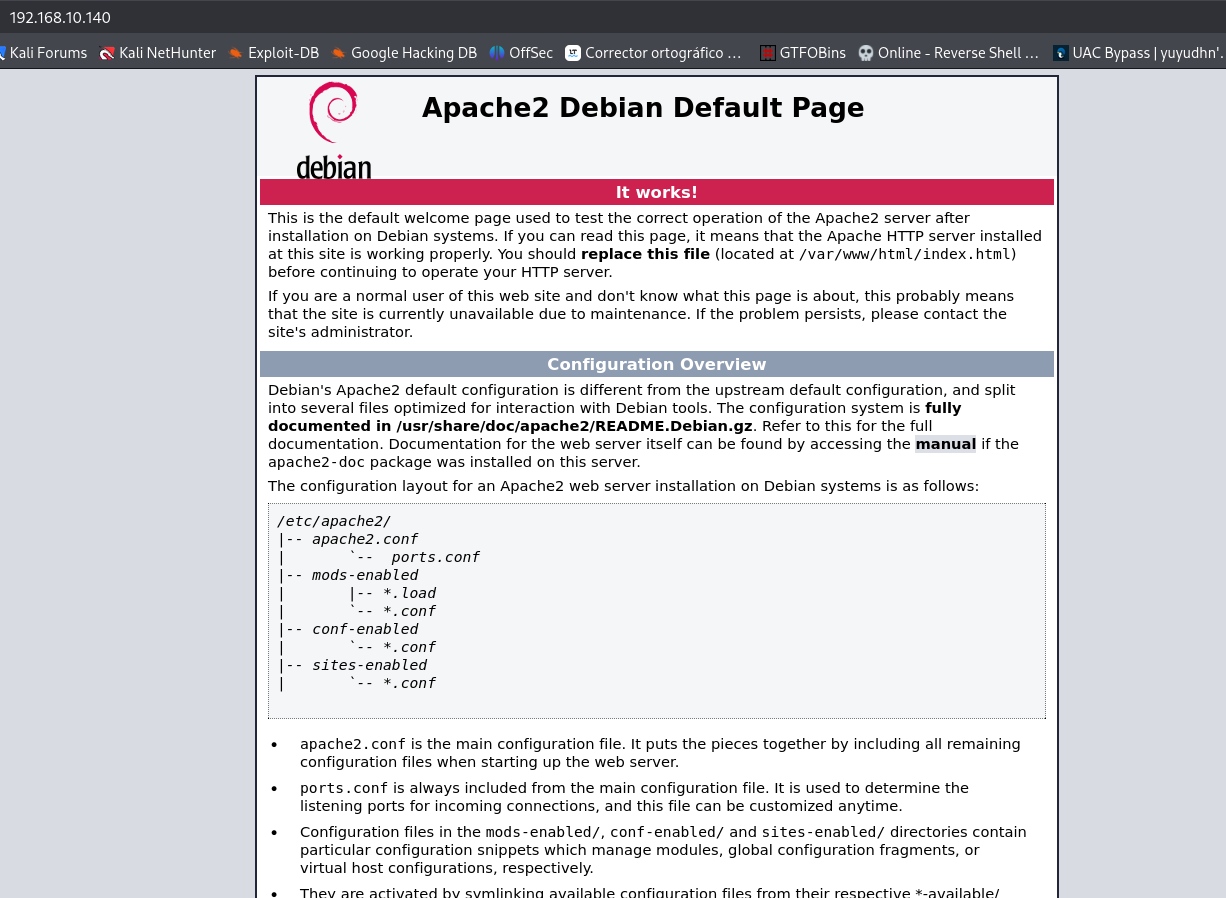
Task: Focus the address bar showing 192.168.10.140
Action: pos(613,17)
